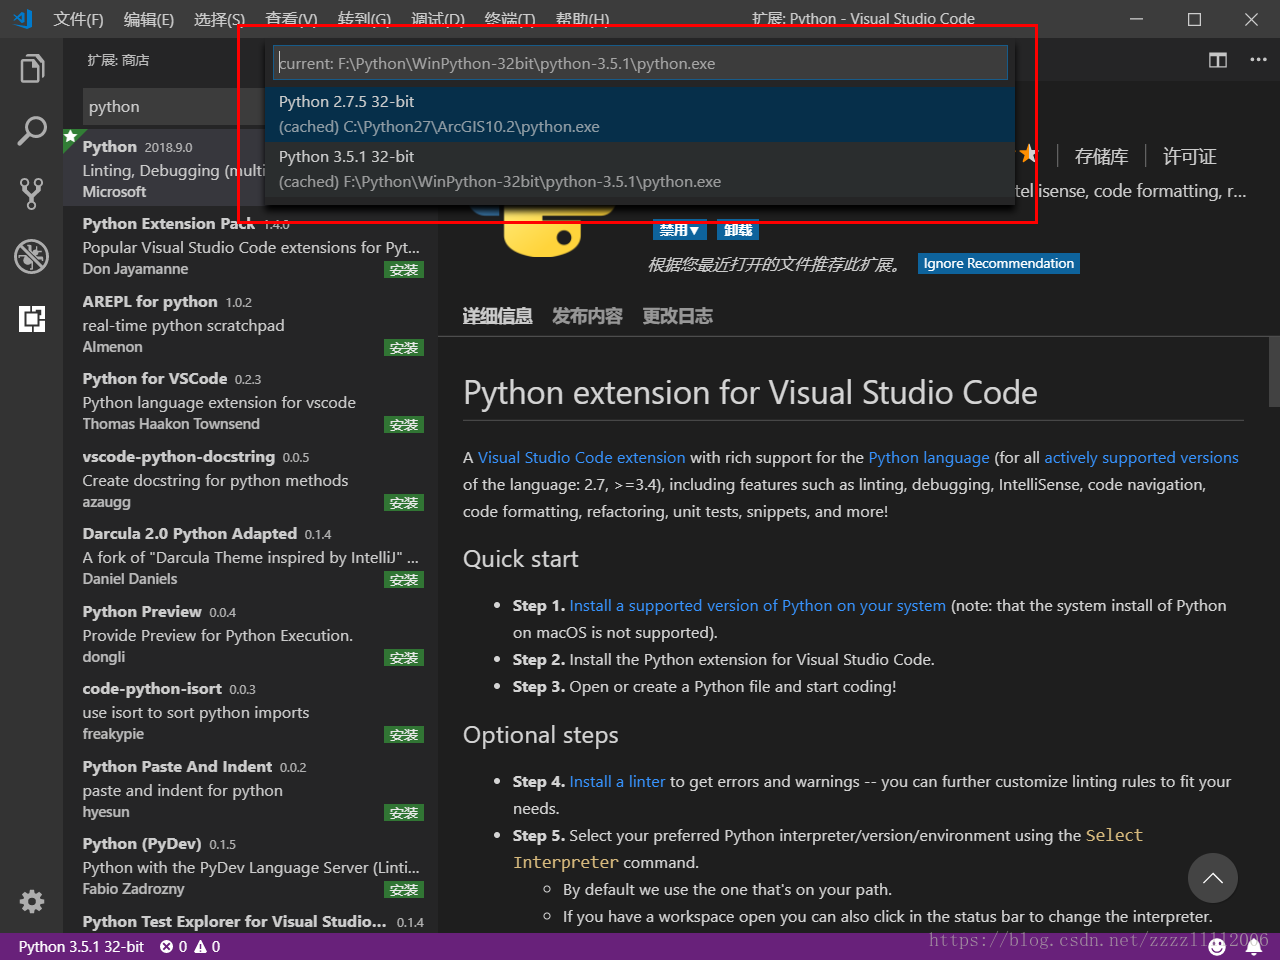This screenshot has width=1280, height=960.
Task: Click Ignore Recommendation button
Action: point(999,264)
